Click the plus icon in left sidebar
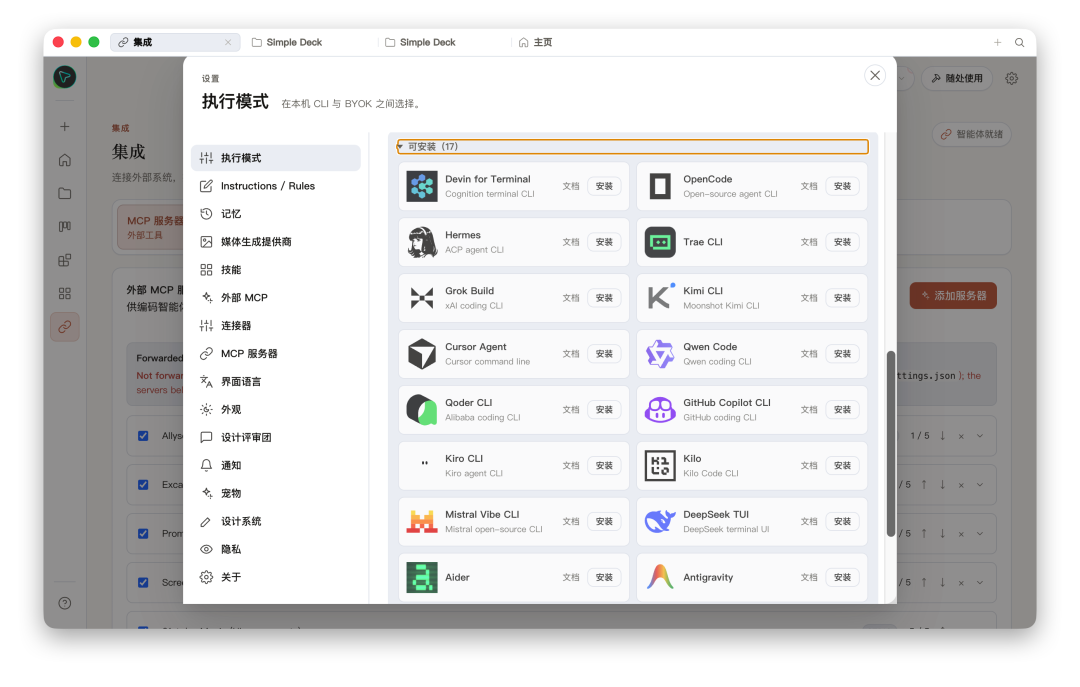Screen dimensions: 1080x687 click(x=65, y=127)
